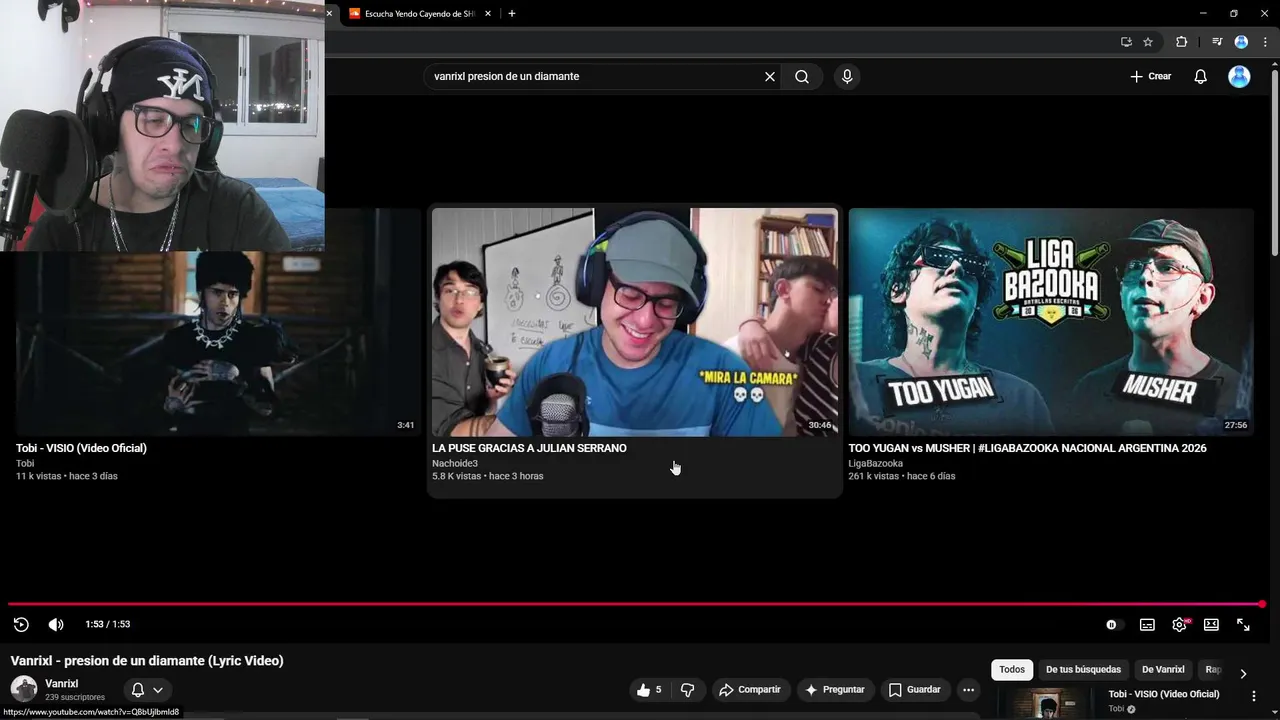This screenshot has width=1280, height=720.
Task: Click the '239 suscriptores' text
Action: tap(75, 697)
